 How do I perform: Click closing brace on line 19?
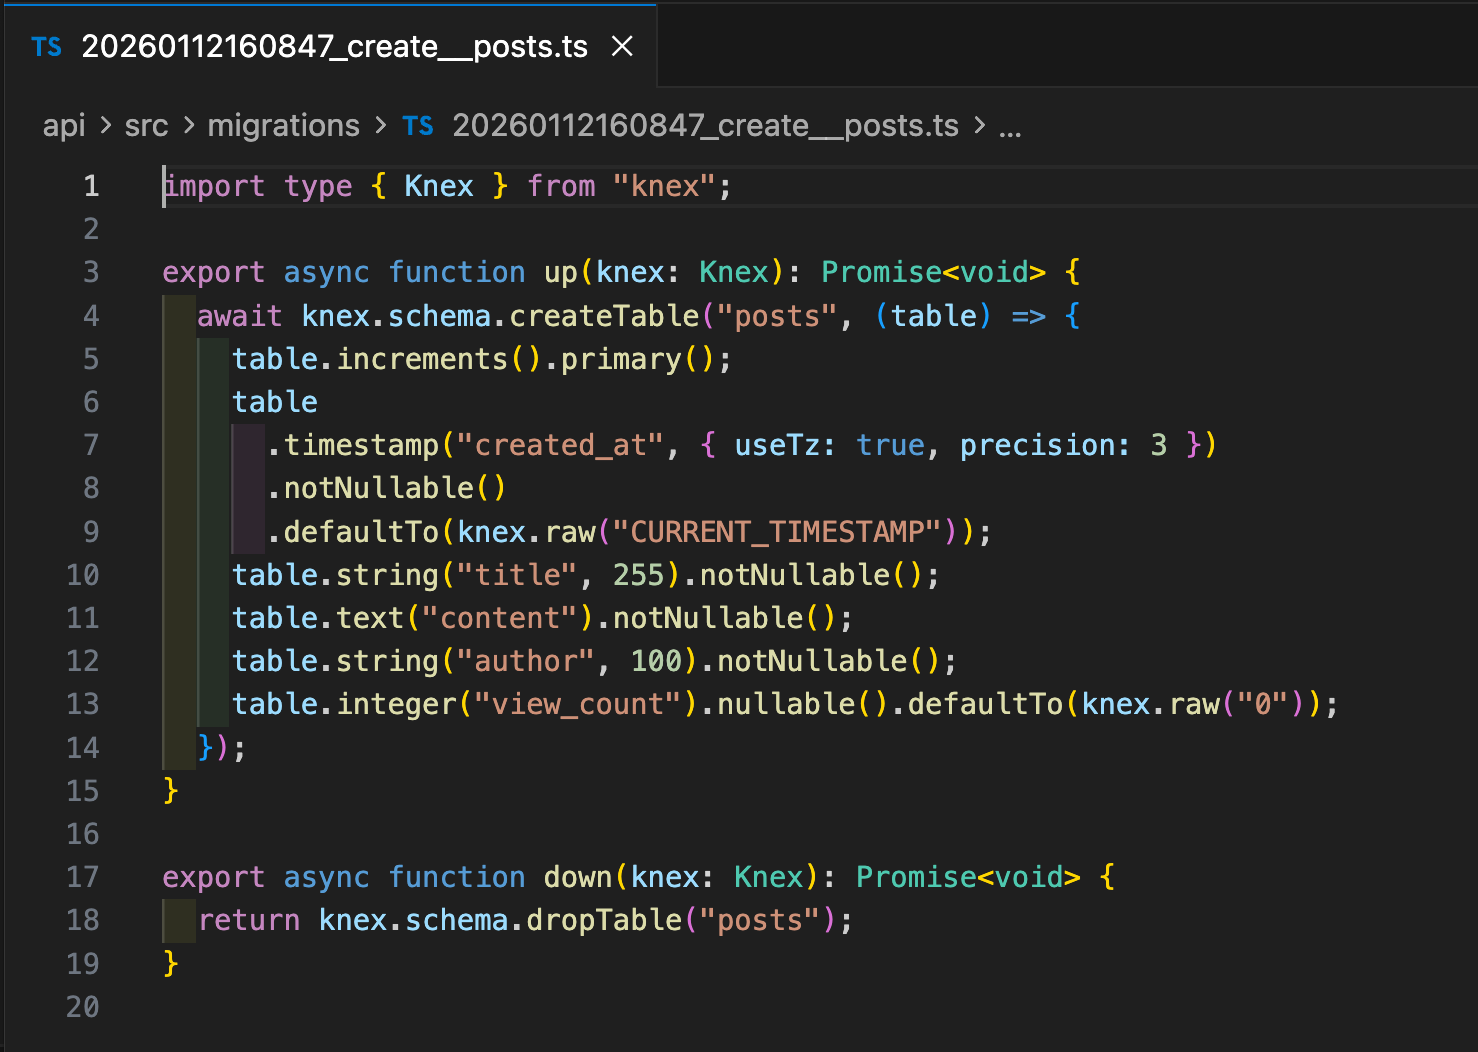[x=171, y=963]
